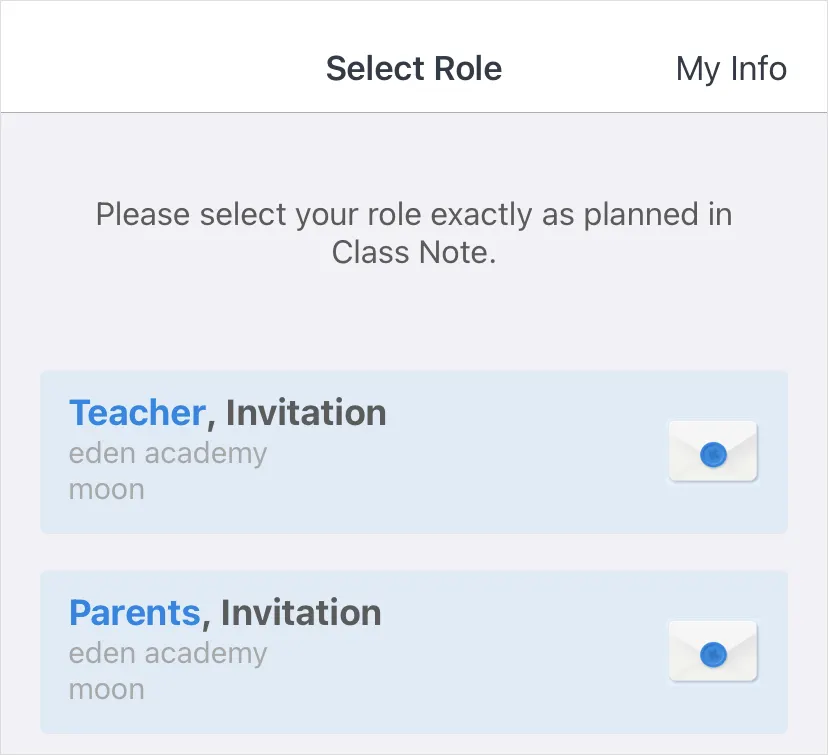The width and height of the screenshot is (828, 755).
Task: Click the word Invitation beside Parents
Action: (301, 612)
